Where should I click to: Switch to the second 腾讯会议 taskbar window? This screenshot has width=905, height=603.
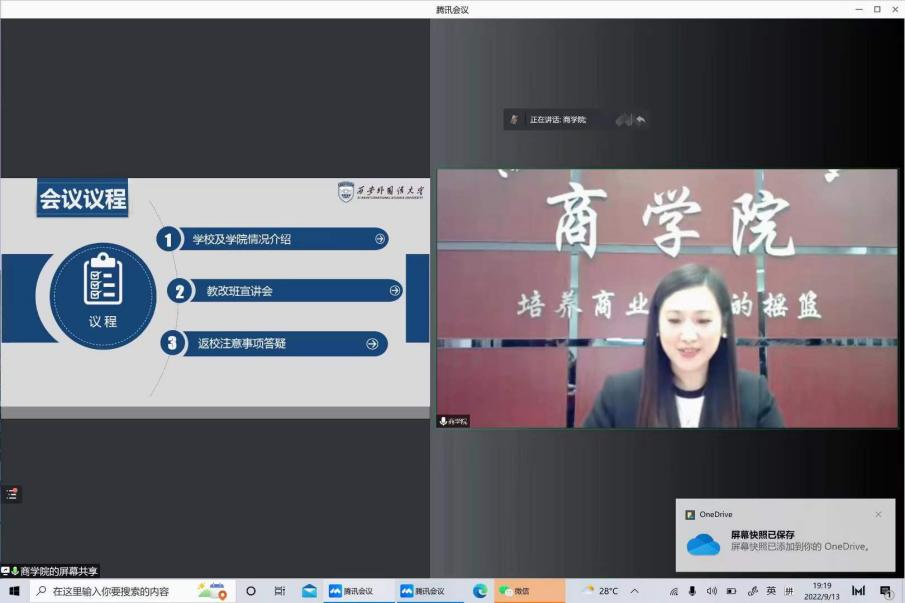(x=423, y=591)
